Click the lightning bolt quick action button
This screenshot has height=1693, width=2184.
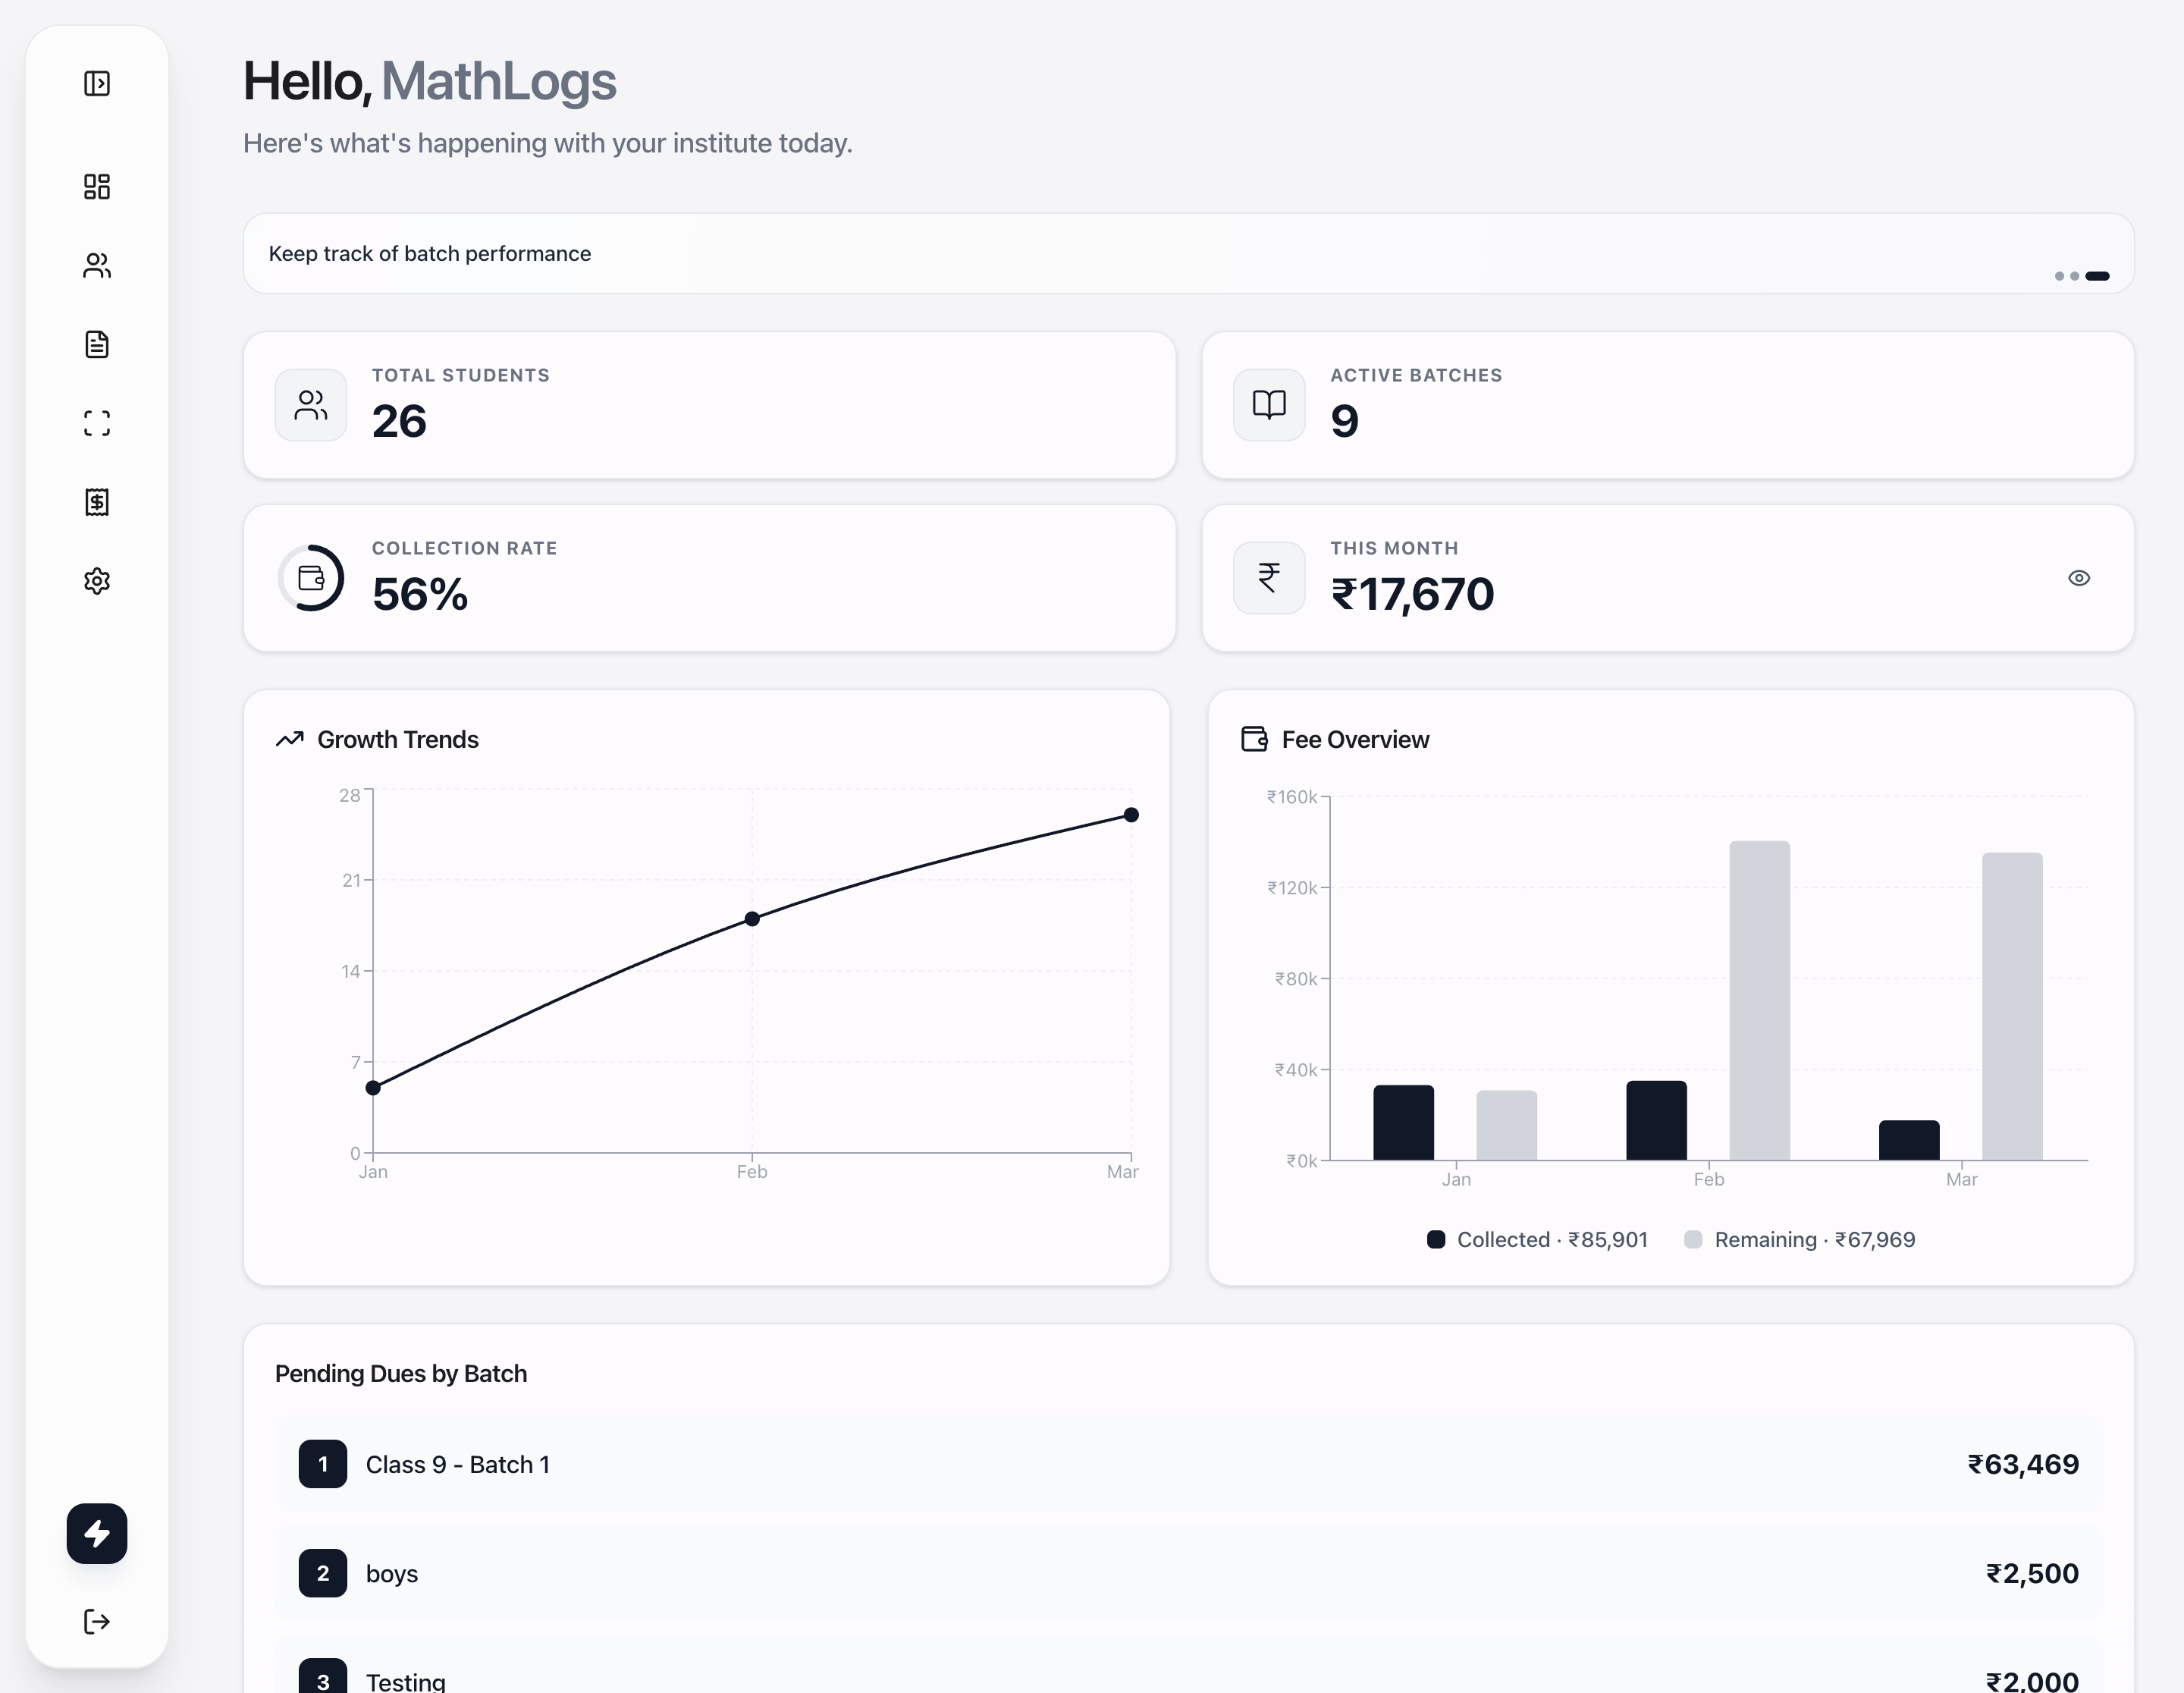tap(97, 1533)
